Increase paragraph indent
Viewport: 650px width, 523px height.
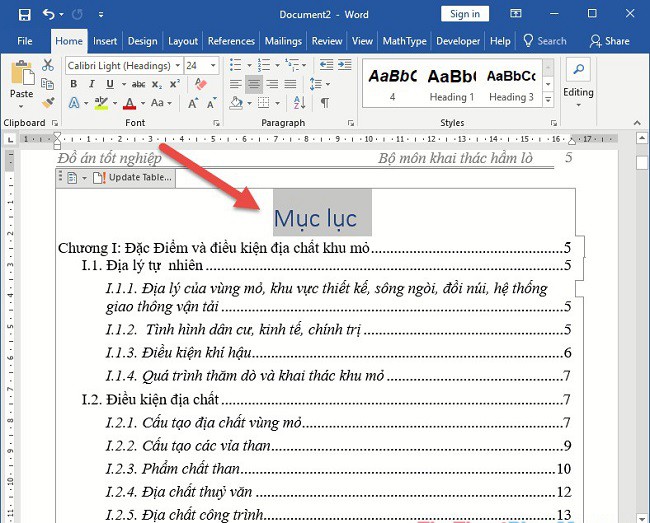[345, 65]
